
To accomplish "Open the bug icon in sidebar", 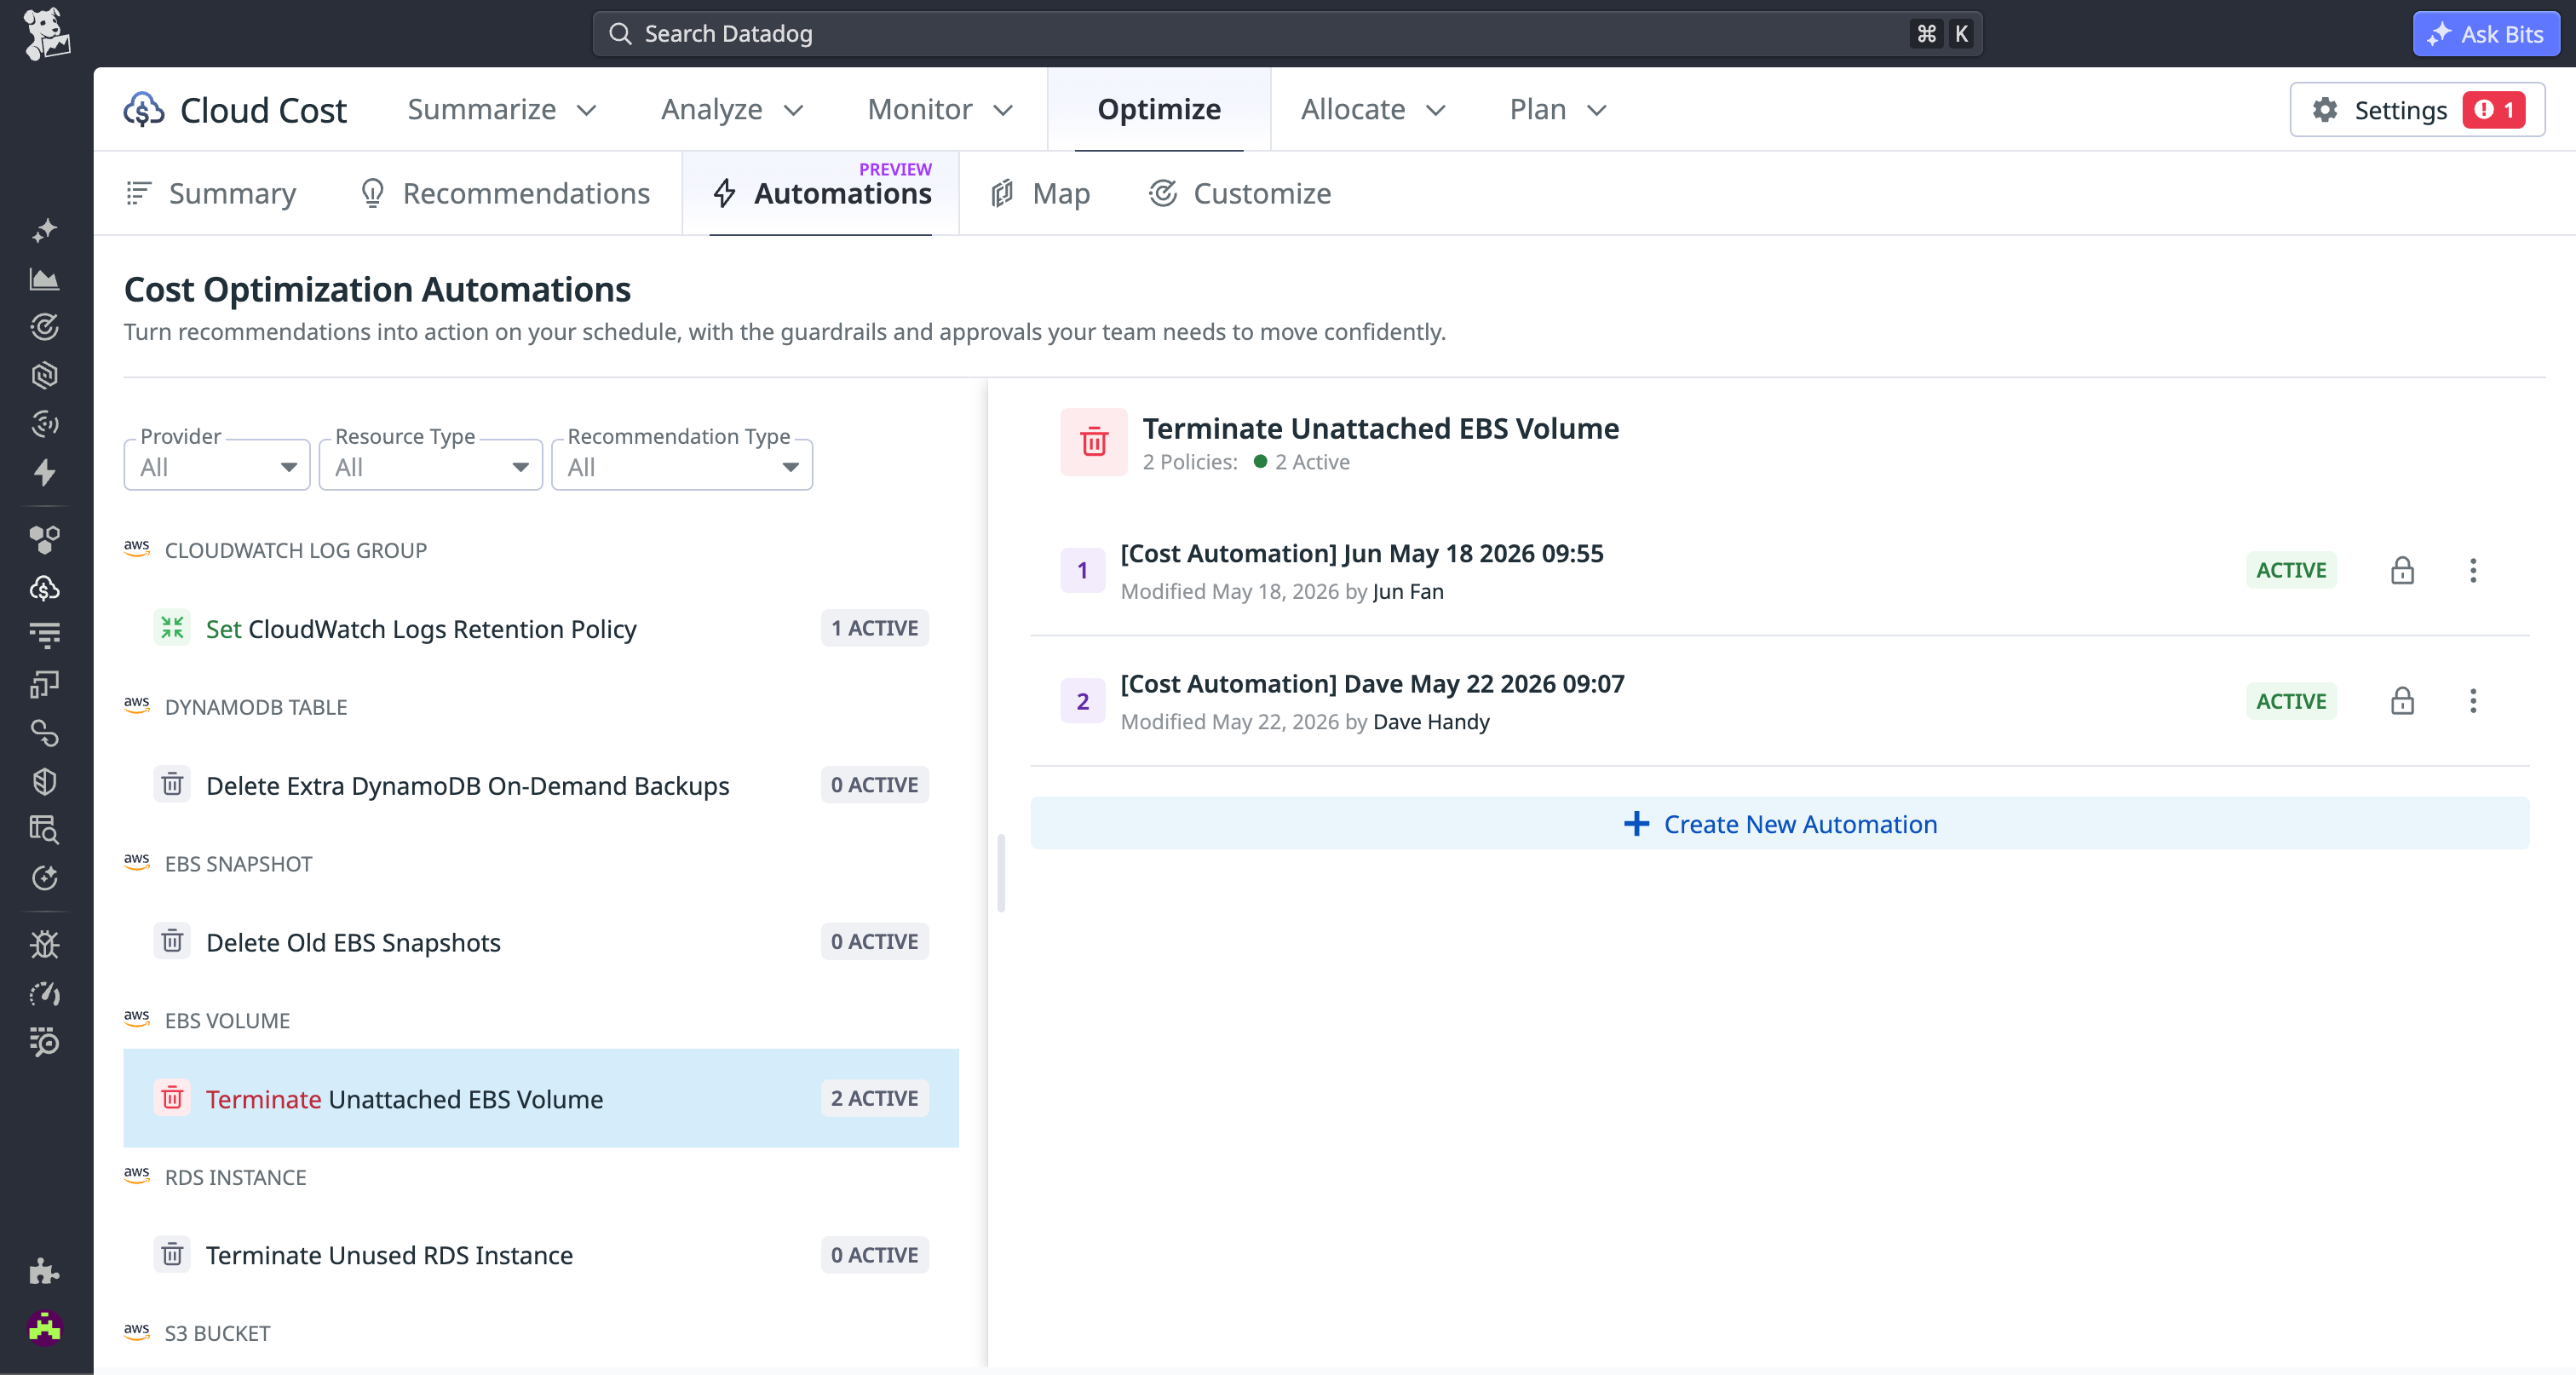I will (44, 944).
